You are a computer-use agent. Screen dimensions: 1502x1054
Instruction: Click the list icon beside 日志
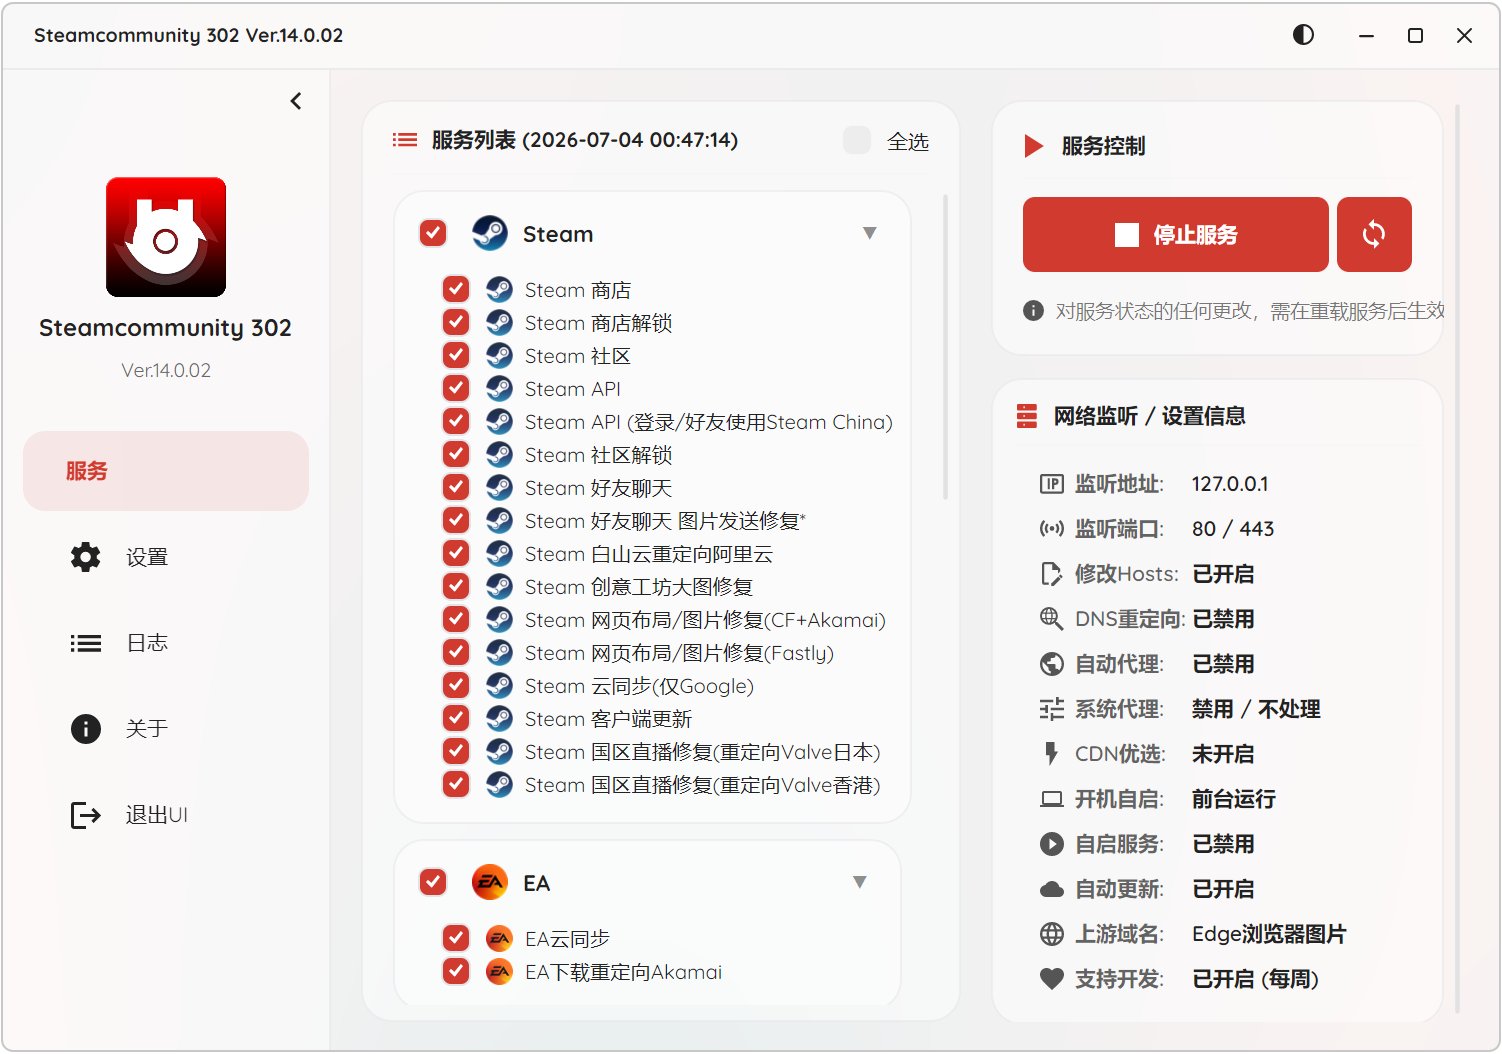pos(86,643)
